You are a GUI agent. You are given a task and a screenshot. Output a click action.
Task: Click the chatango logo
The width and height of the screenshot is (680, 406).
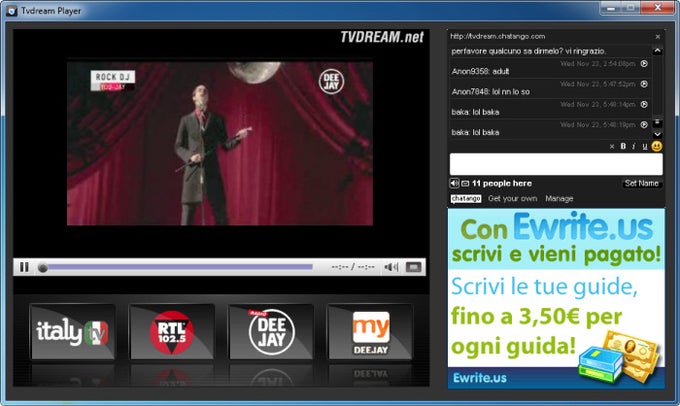point(466,199)
